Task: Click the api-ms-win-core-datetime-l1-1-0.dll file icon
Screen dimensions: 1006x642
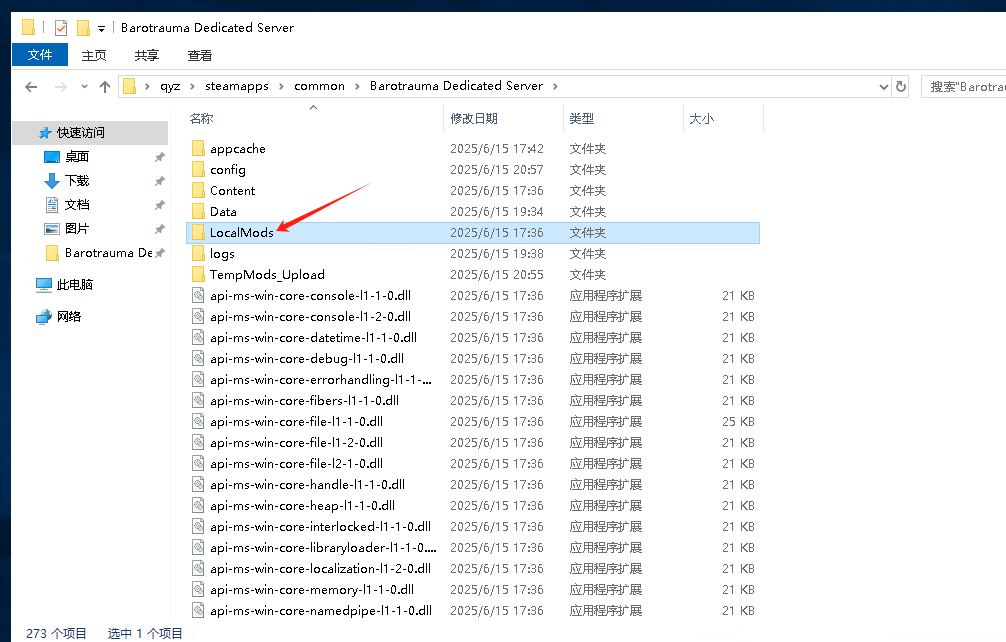Action: (198, 338)
